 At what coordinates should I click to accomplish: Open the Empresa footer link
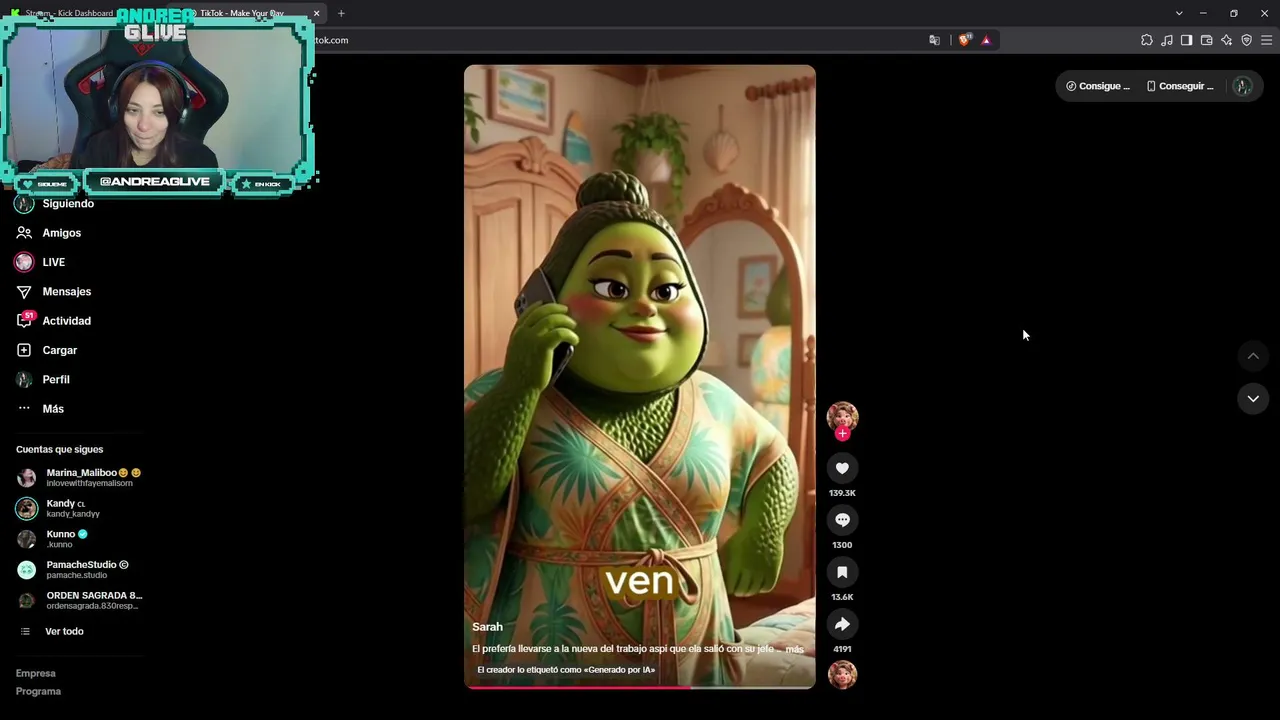click(36, 673)
